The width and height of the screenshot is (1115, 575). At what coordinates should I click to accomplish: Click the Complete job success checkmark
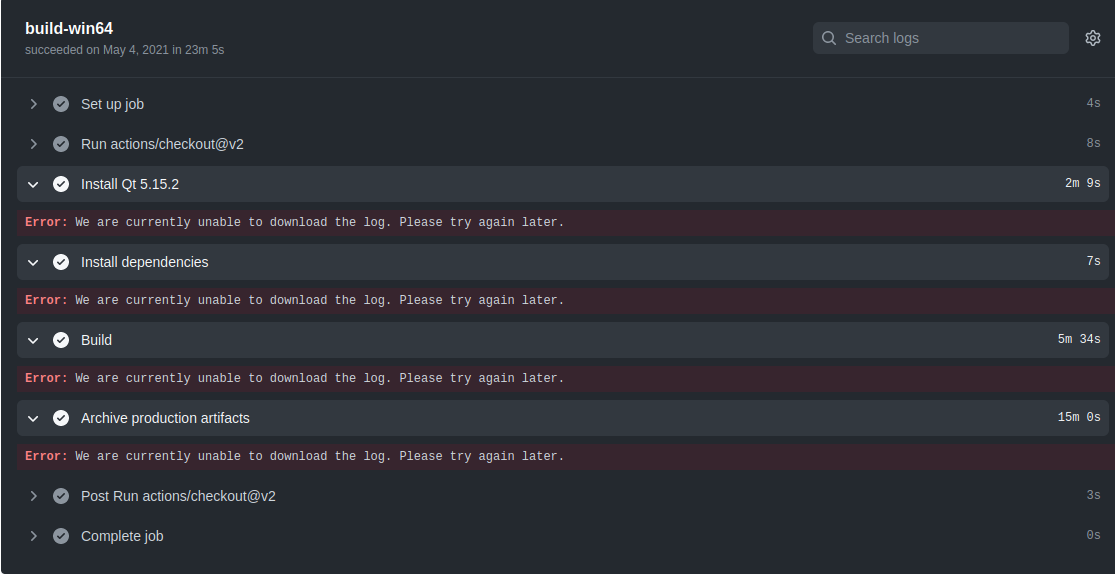click(x=61, y=536)
